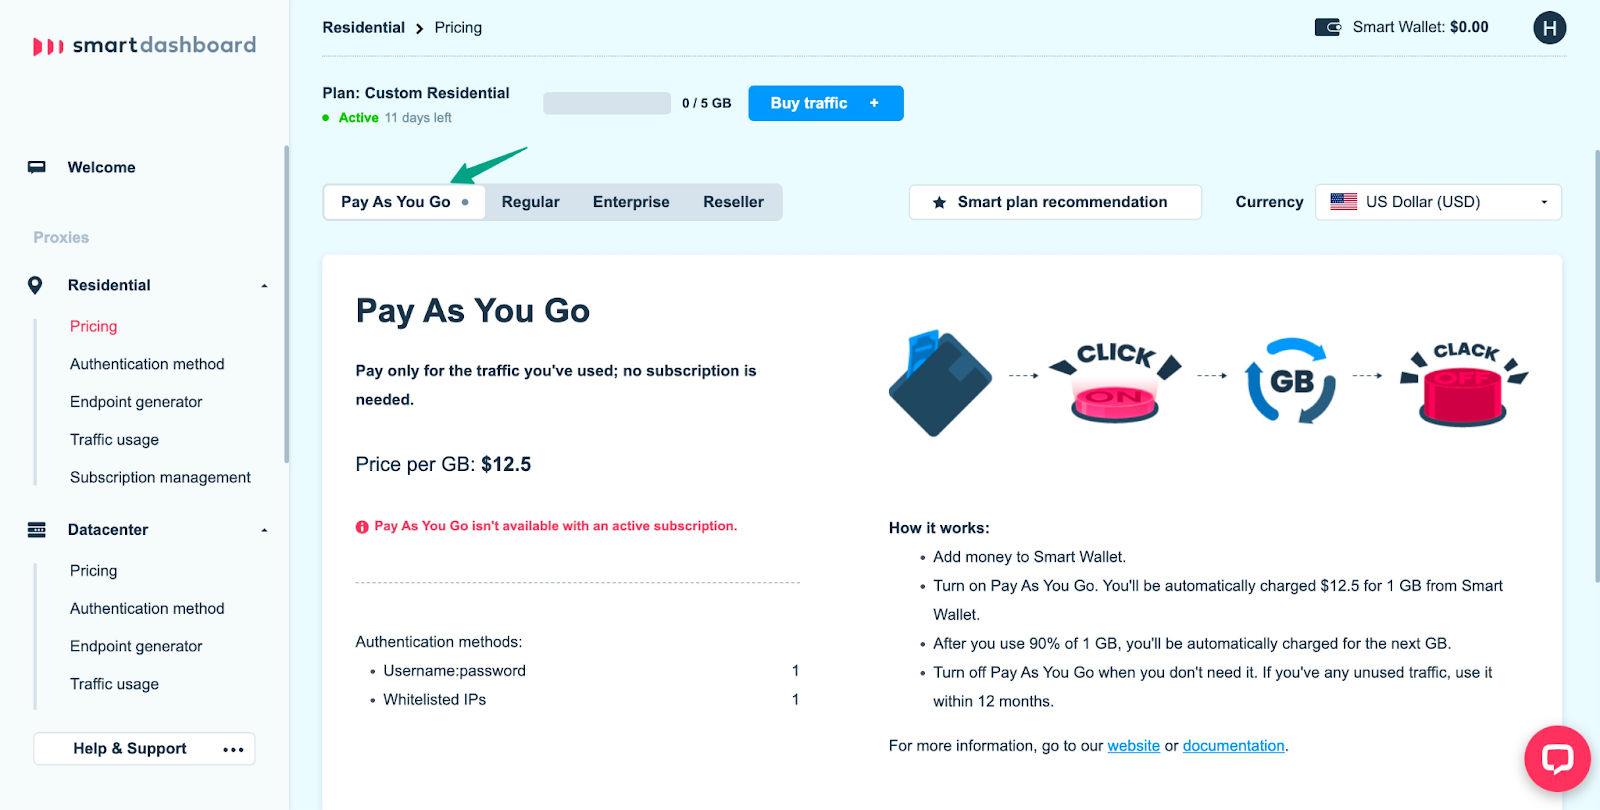Open the live chat bubble
This screenshot has height=810, width=1600.
click(1556, 758)
